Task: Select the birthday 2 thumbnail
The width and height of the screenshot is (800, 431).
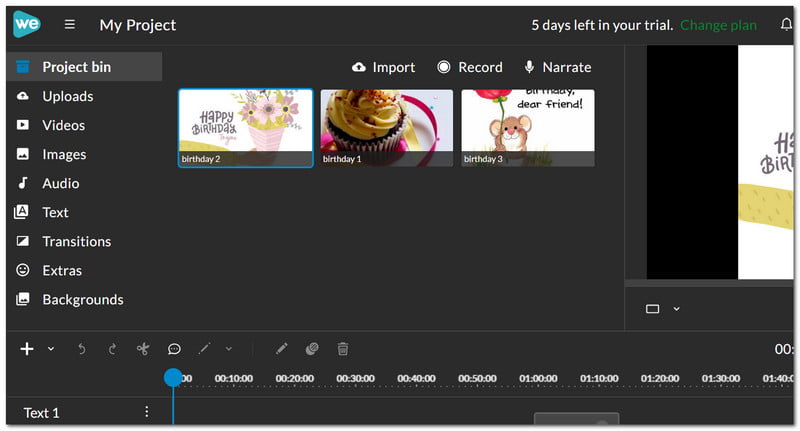Action: pos(245,128)
